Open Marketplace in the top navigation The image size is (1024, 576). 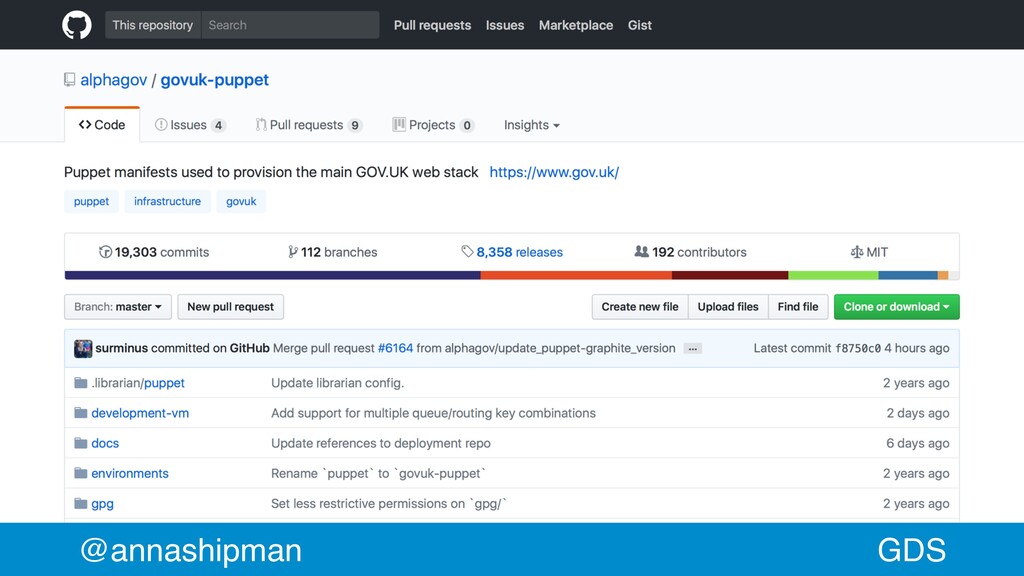[576, 25]
